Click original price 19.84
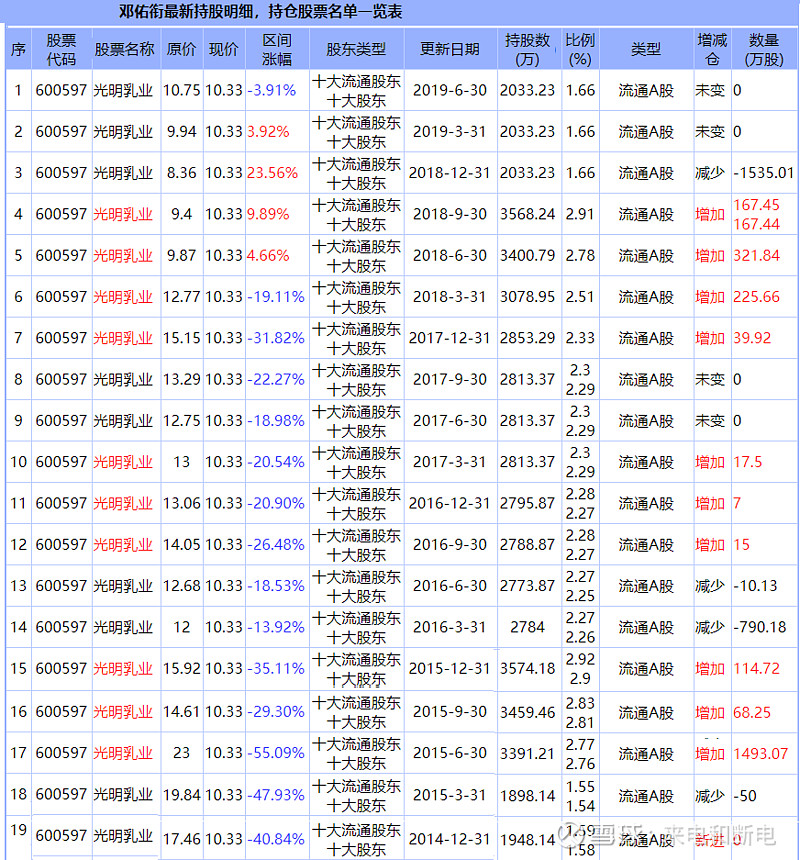 [x=181, y=795]
